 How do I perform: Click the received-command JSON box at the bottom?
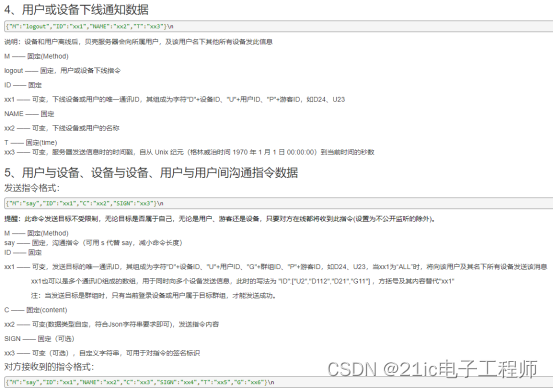[x=279, y=382]
